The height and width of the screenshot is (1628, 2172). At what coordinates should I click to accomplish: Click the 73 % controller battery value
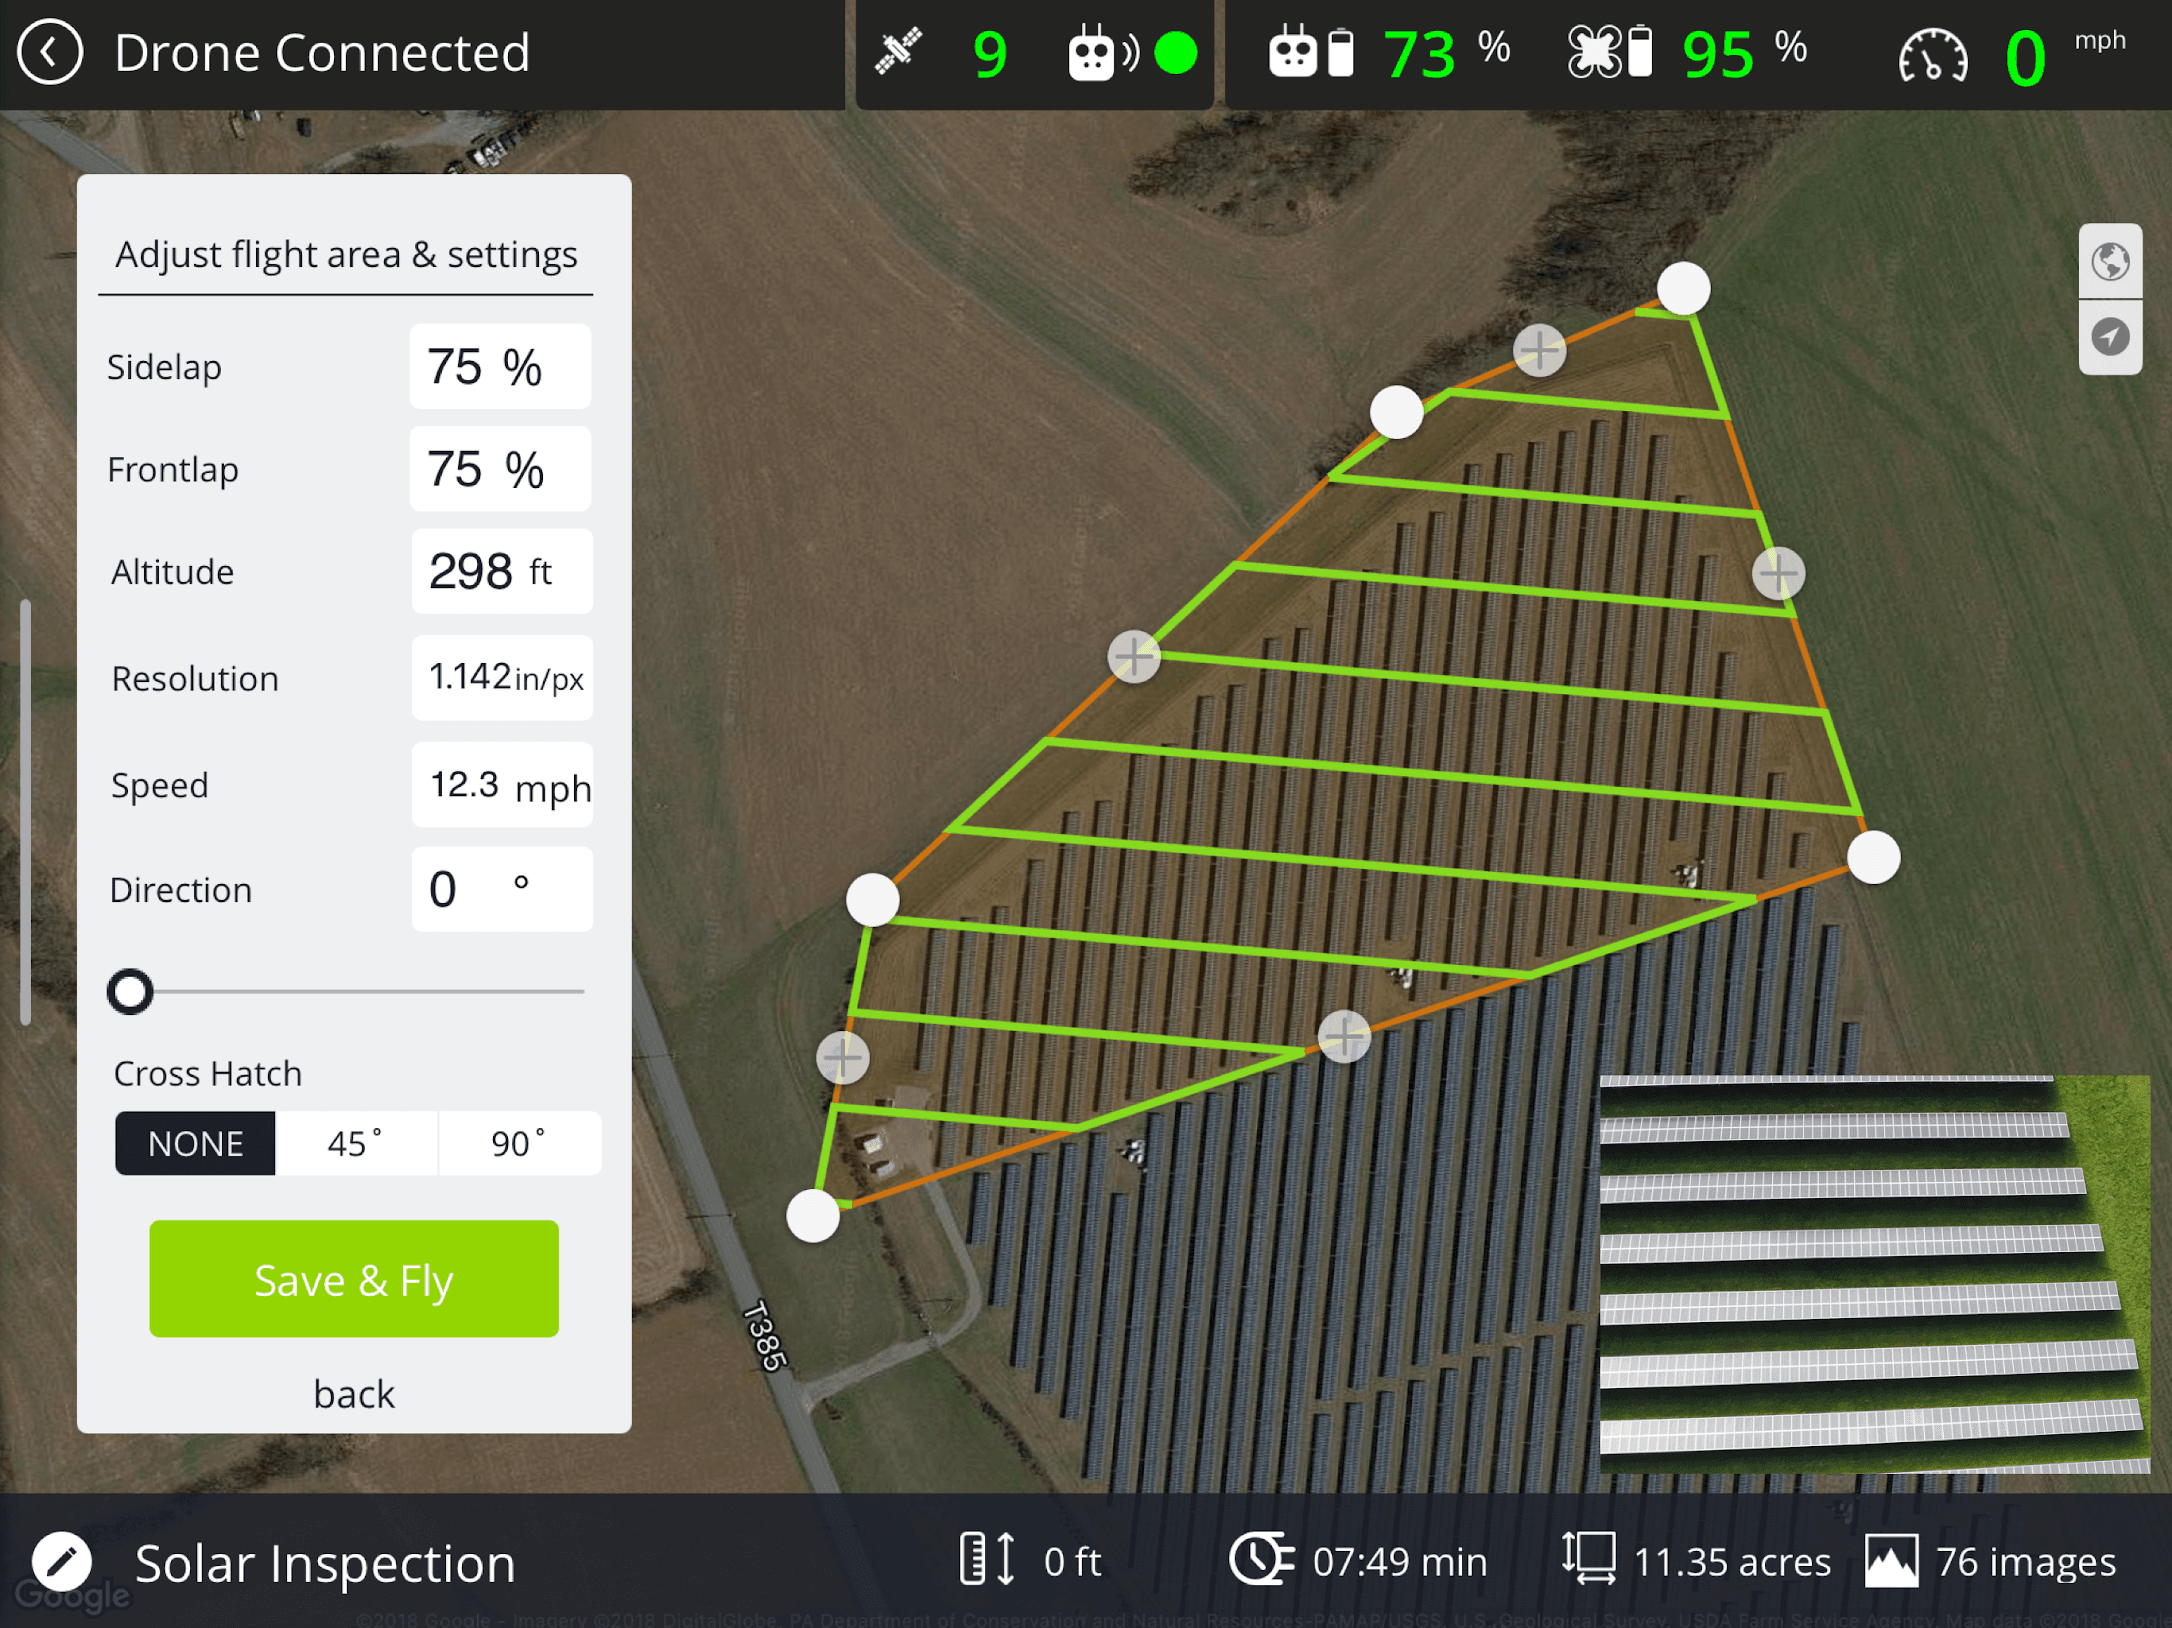tap(1446, 54)
